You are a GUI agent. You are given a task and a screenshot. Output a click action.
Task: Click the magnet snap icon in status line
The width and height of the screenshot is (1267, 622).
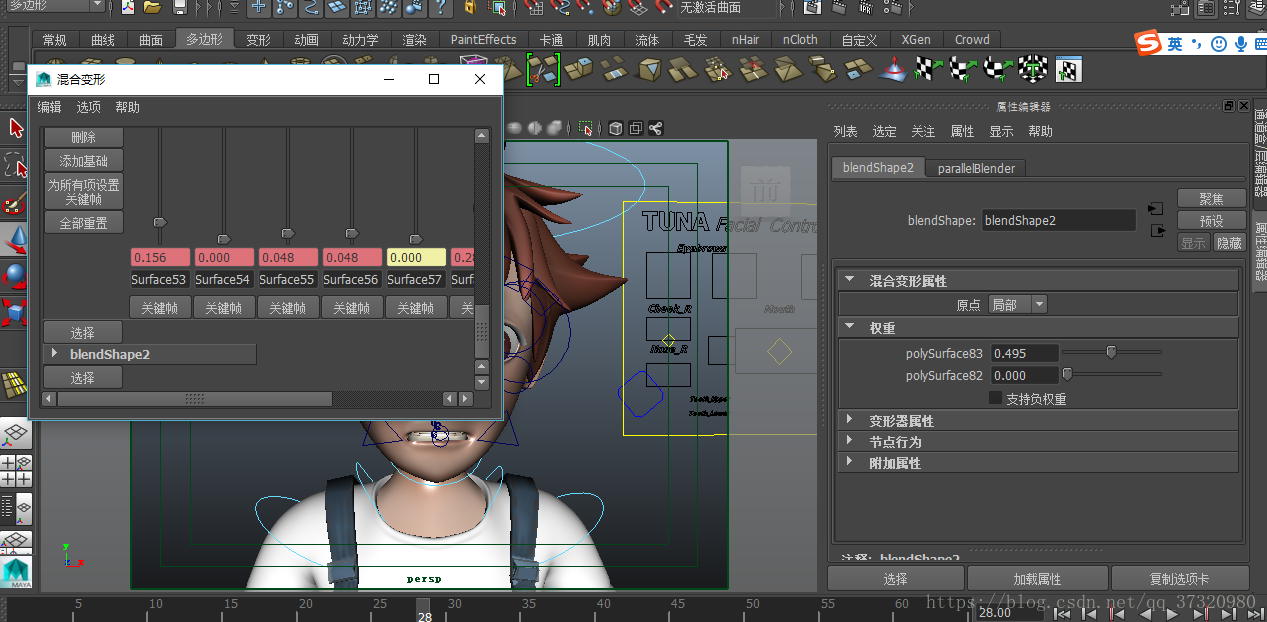(663, 7)
